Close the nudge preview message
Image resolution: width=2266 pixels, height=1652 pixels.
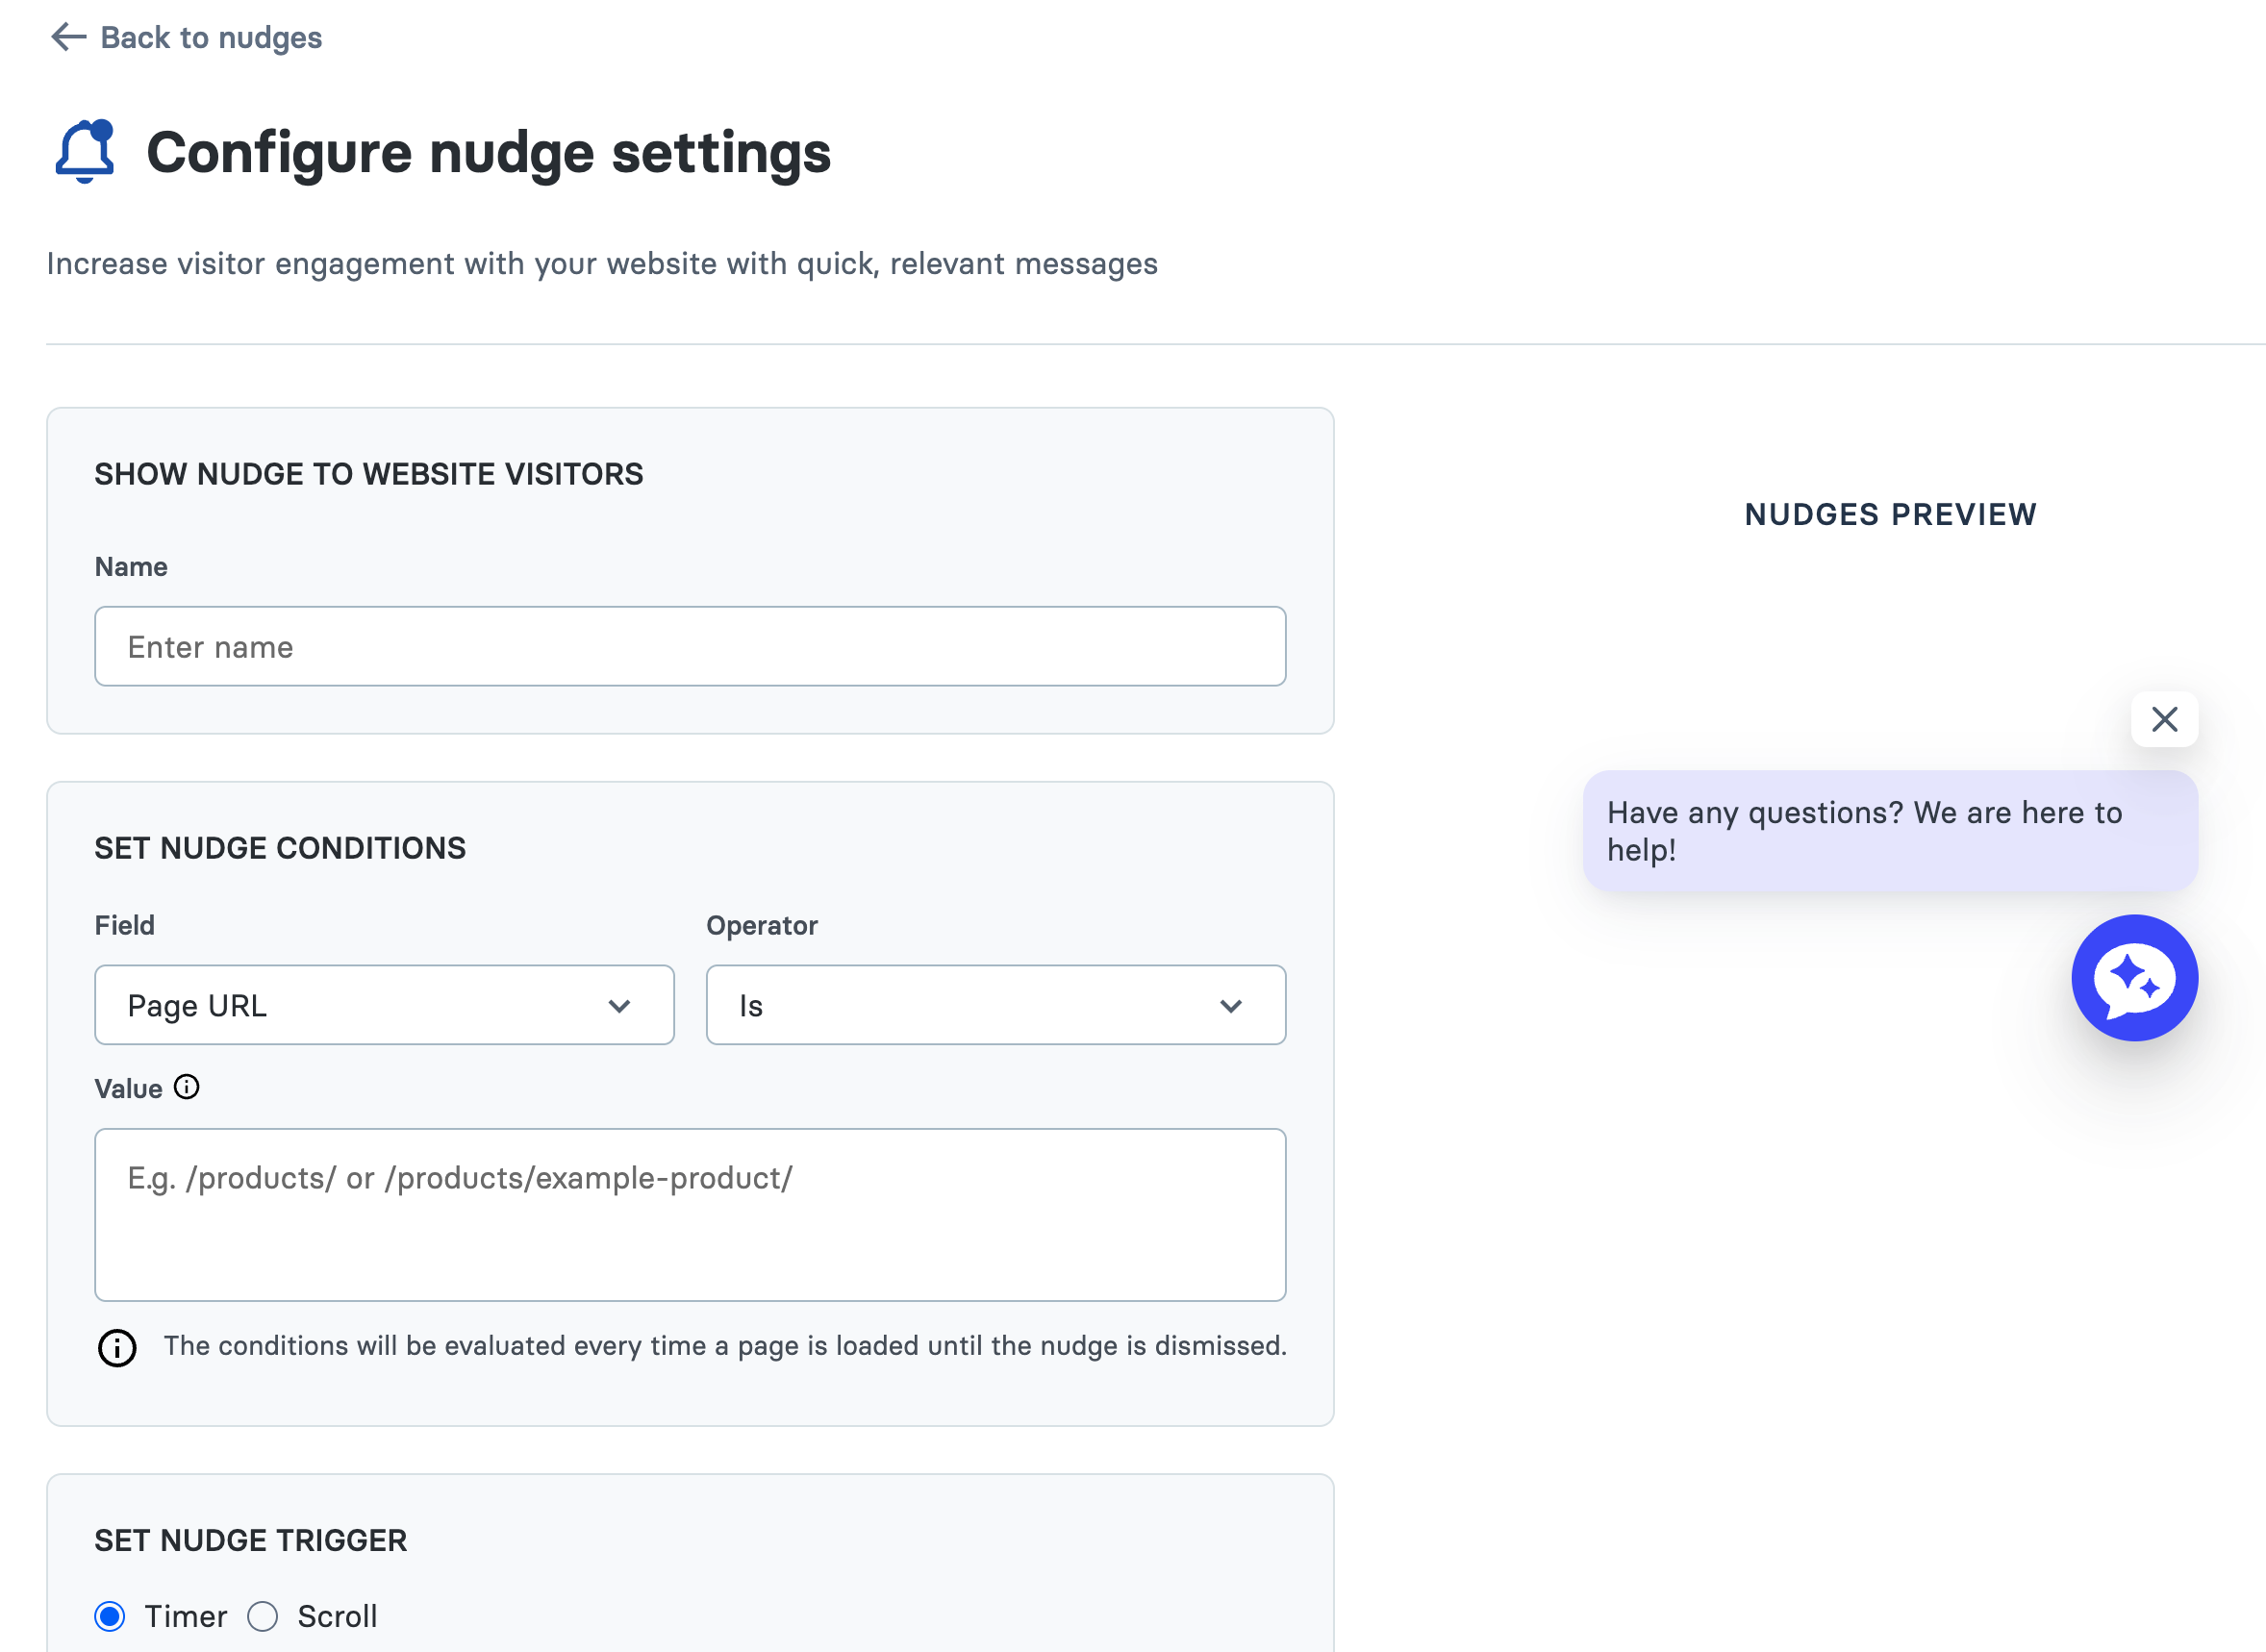[x=2164, y=719]
